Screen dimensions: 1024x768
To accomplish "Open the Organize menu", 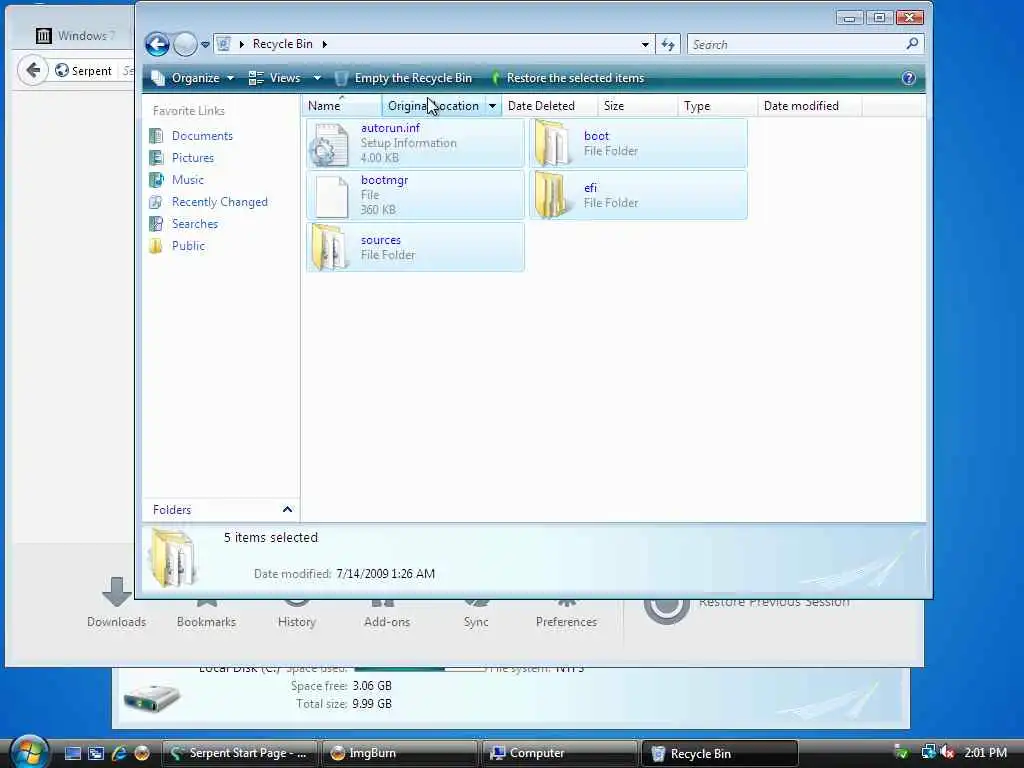I will coord(193,78).
